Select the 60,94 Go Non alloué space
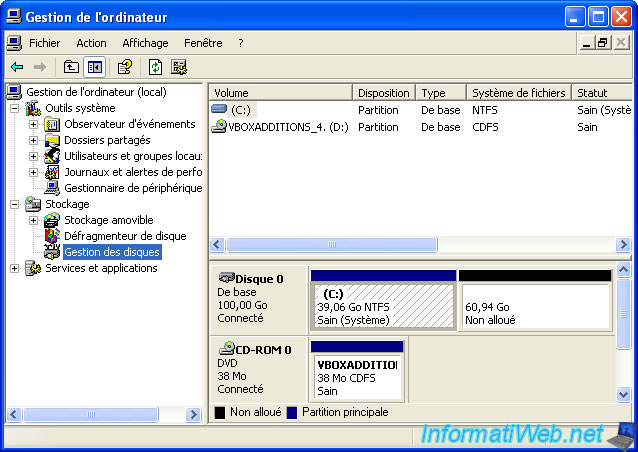Image resolution: width=638 pixels, height=452 pixels. tap(535, 299)
